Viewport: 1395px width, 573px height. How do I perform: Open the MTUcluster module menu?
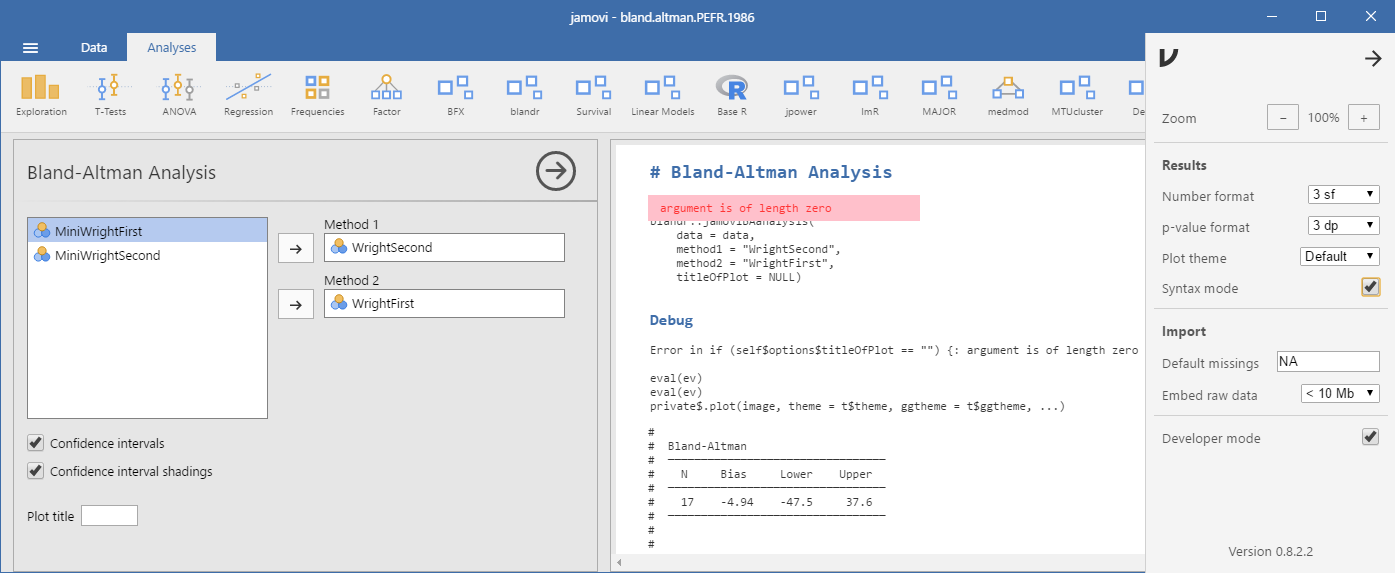1076,96
